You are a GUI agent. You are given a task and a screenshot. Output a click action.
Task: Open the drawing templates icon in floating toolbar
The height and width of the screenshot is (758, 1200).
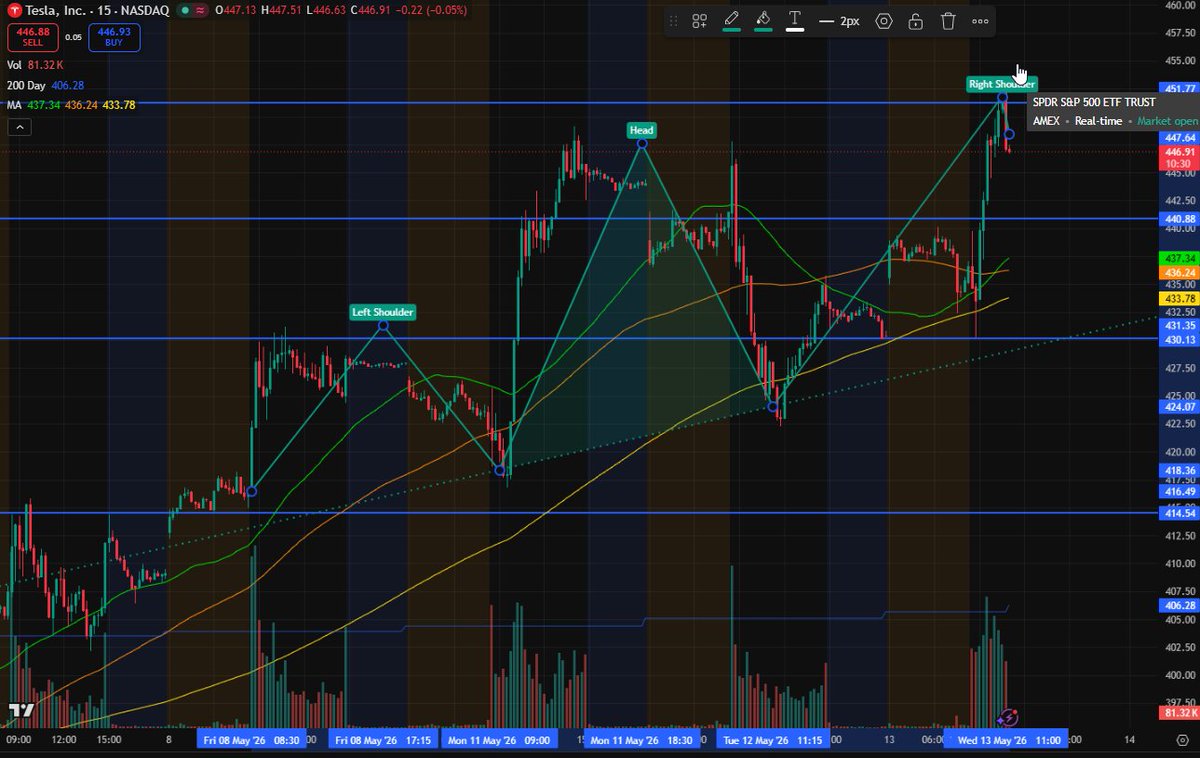click(x=700, y=21)
